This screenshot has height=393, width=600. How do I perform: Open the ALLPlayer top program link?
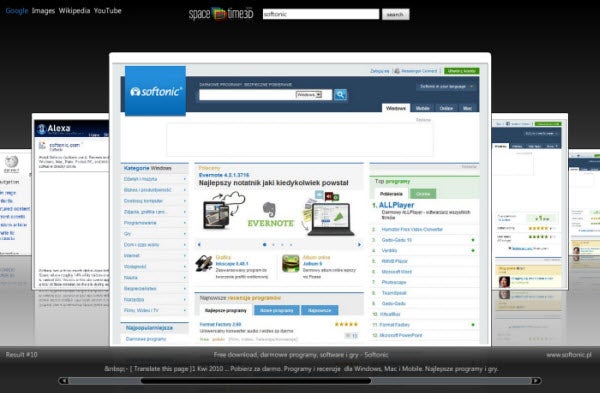(x=396, y=205)
